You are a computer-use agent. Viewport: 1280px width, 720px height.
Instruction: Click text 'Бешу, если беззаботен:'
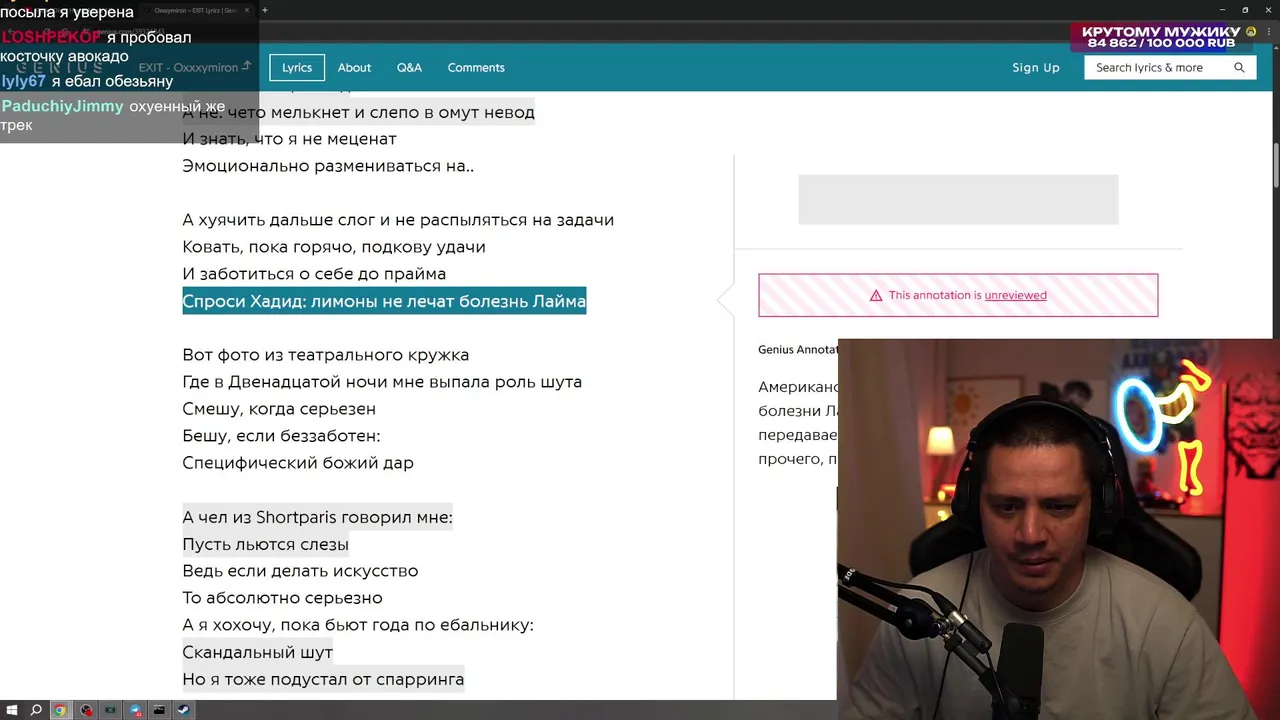pos(281,436)
